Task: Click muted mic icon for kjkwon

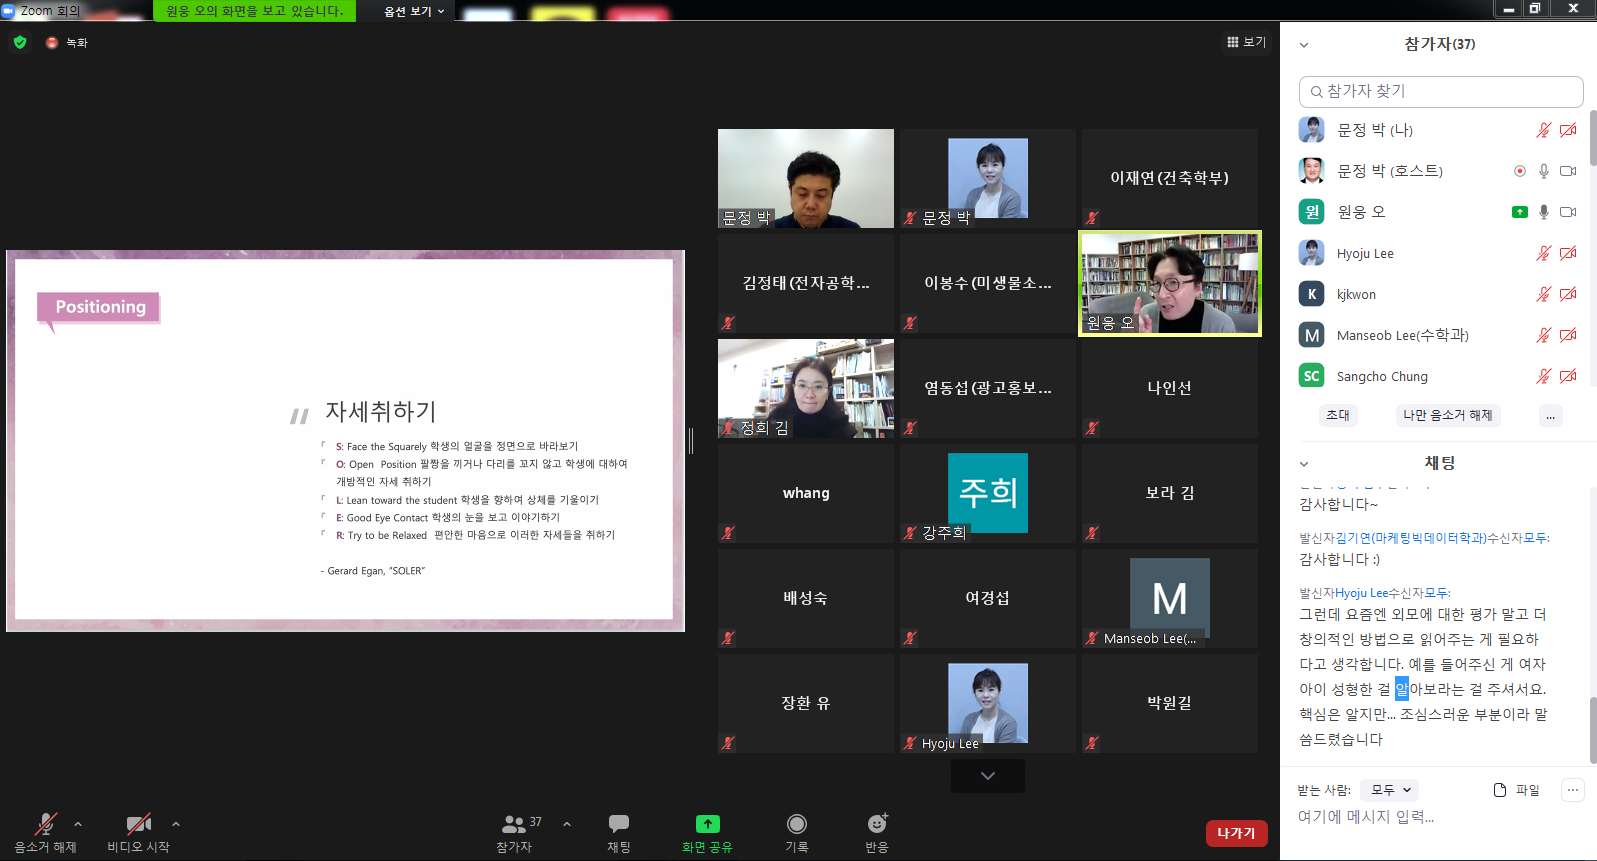Action: (x=1544, y=294)
